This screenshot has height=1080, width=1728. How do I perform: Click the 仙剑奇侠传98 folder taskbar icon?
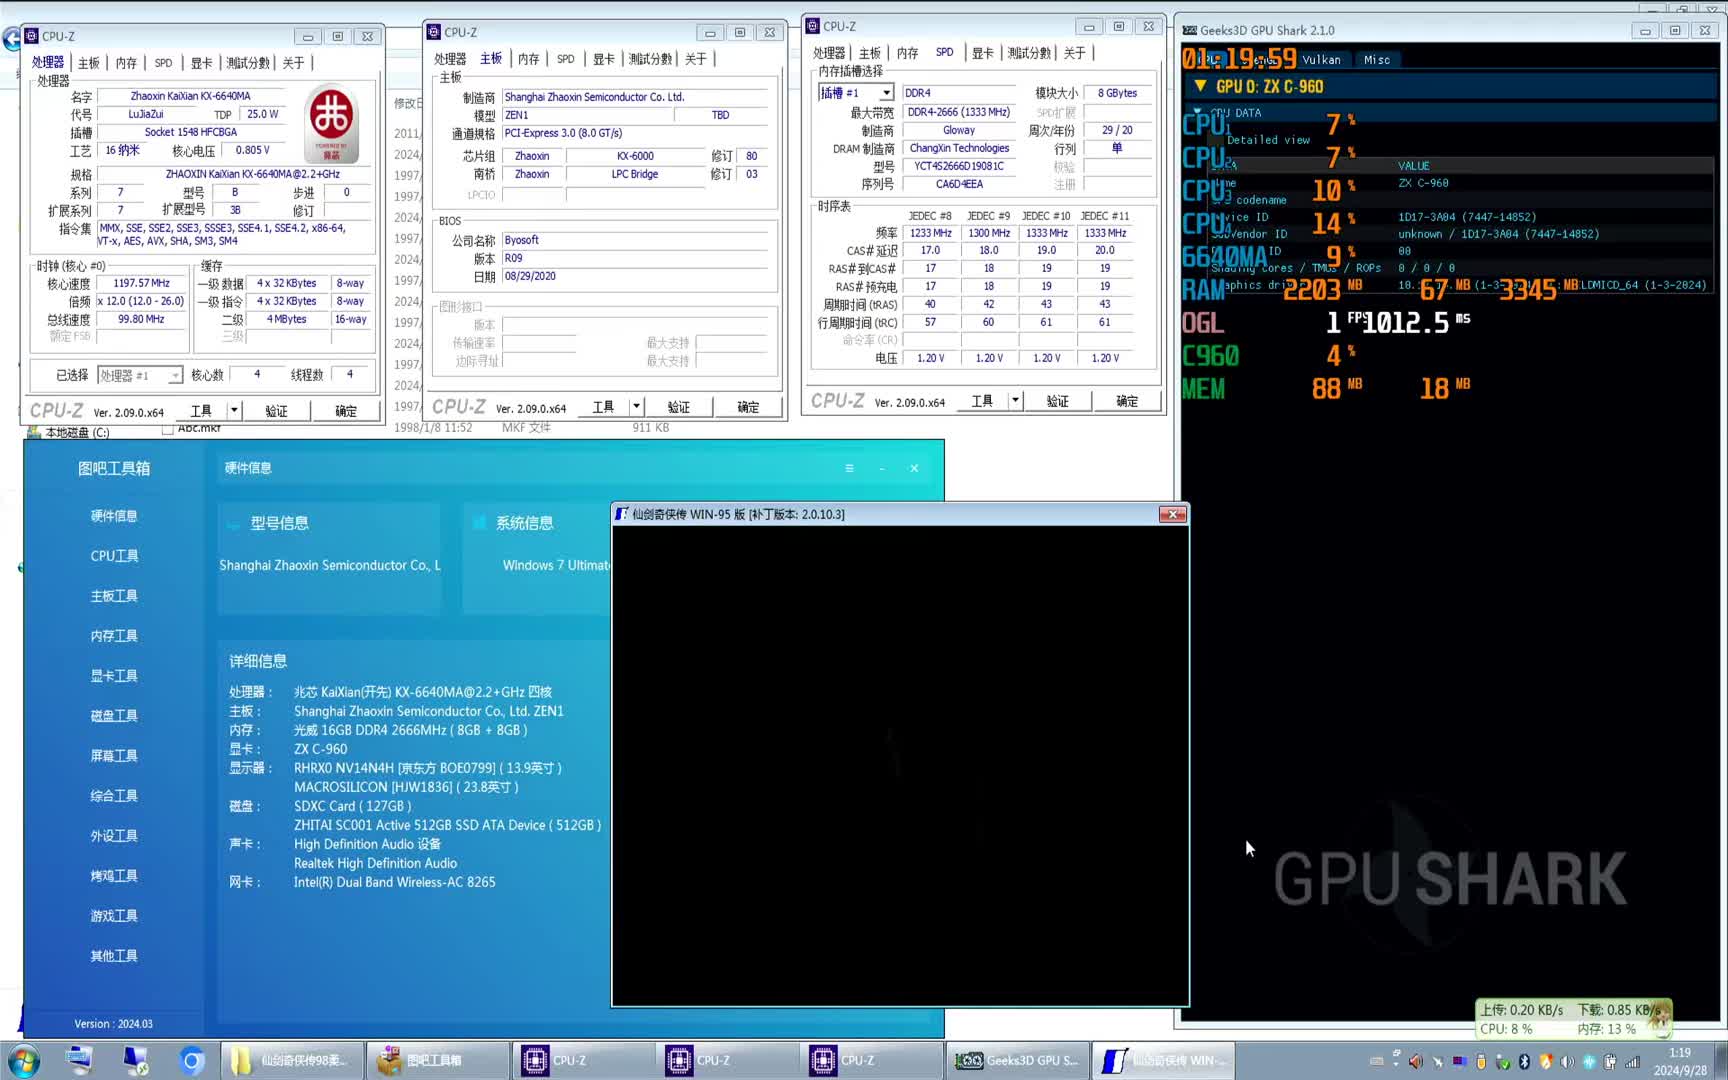[290, 1060]
